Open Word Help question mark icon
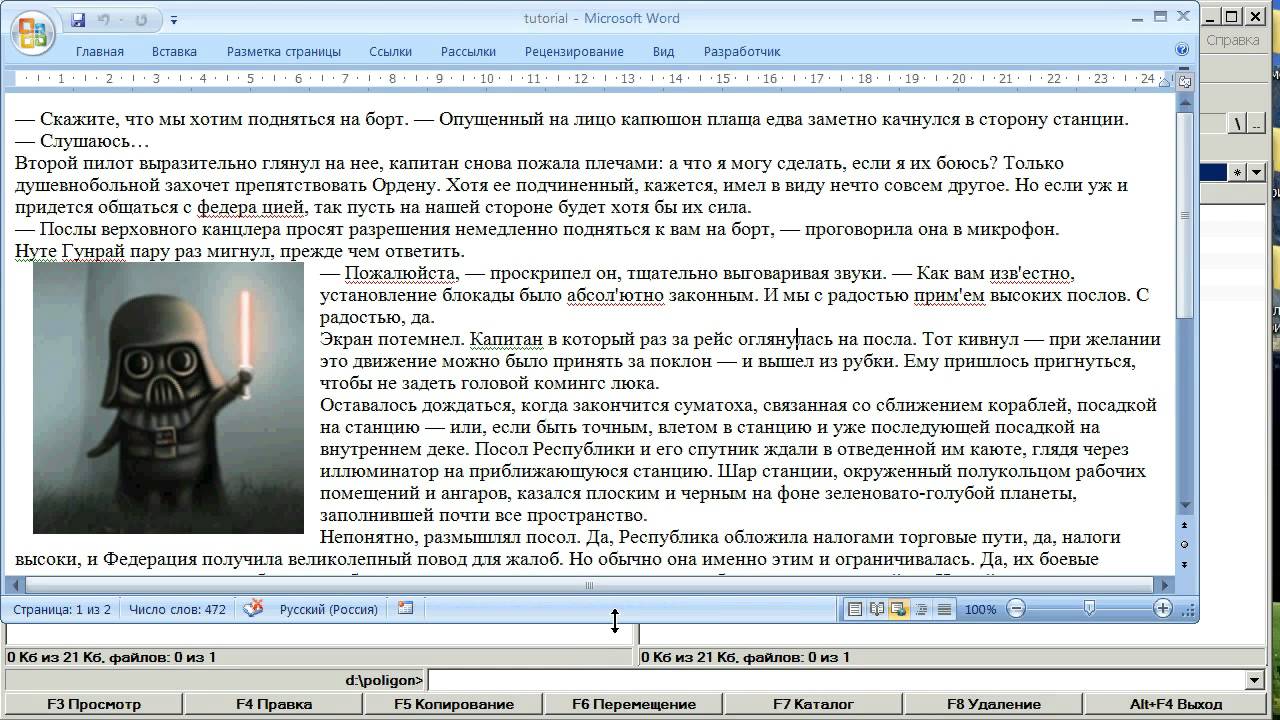 tap(1182, 50)
